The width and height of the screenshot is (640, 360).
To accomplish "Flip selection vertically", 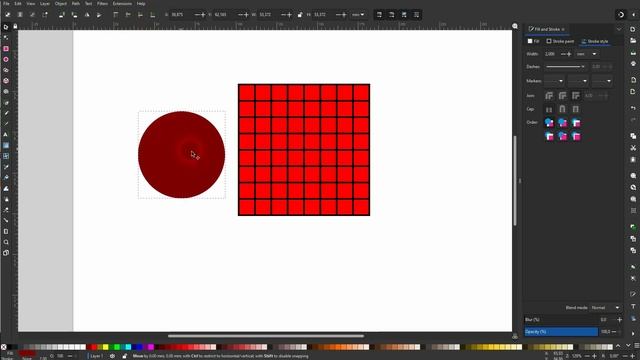I will pyautogui.click(x=99, y=15).
